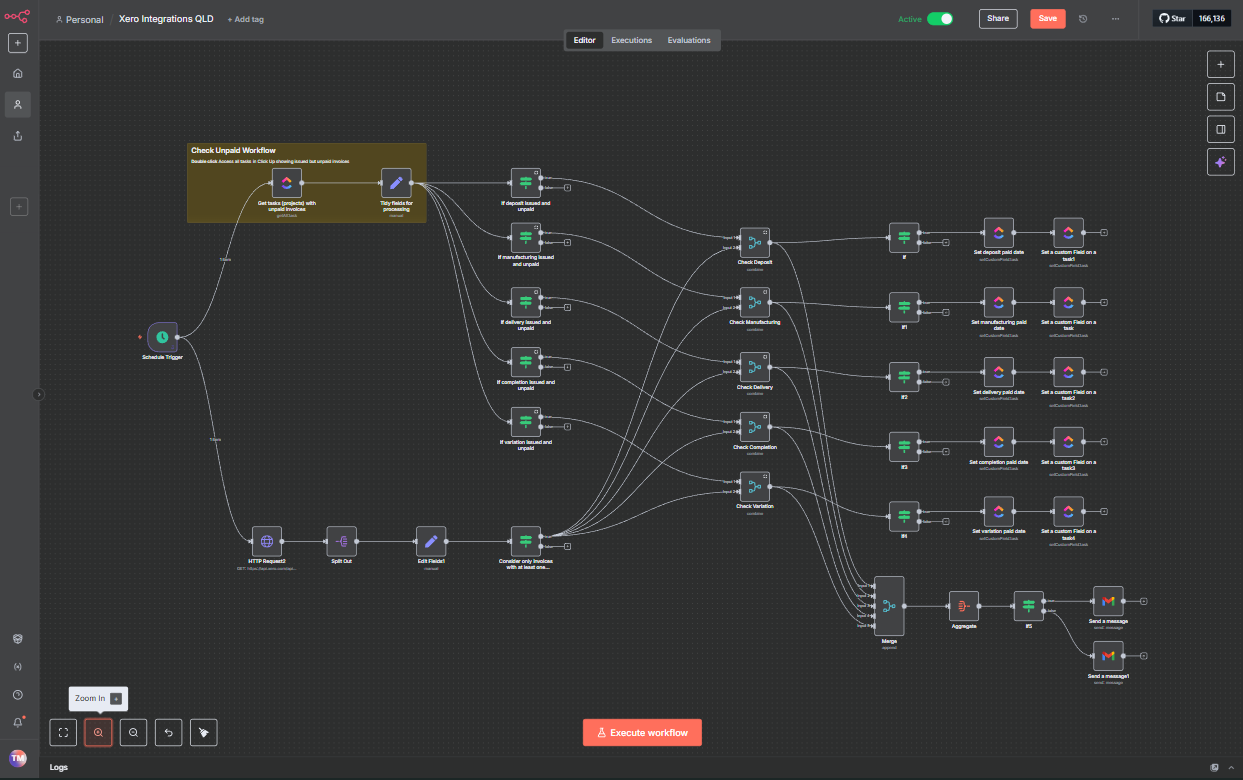This screenshot has height=780, width=1243.
Task: Expand the collapsed left sidebar arrow
Action: coord(39,394)
